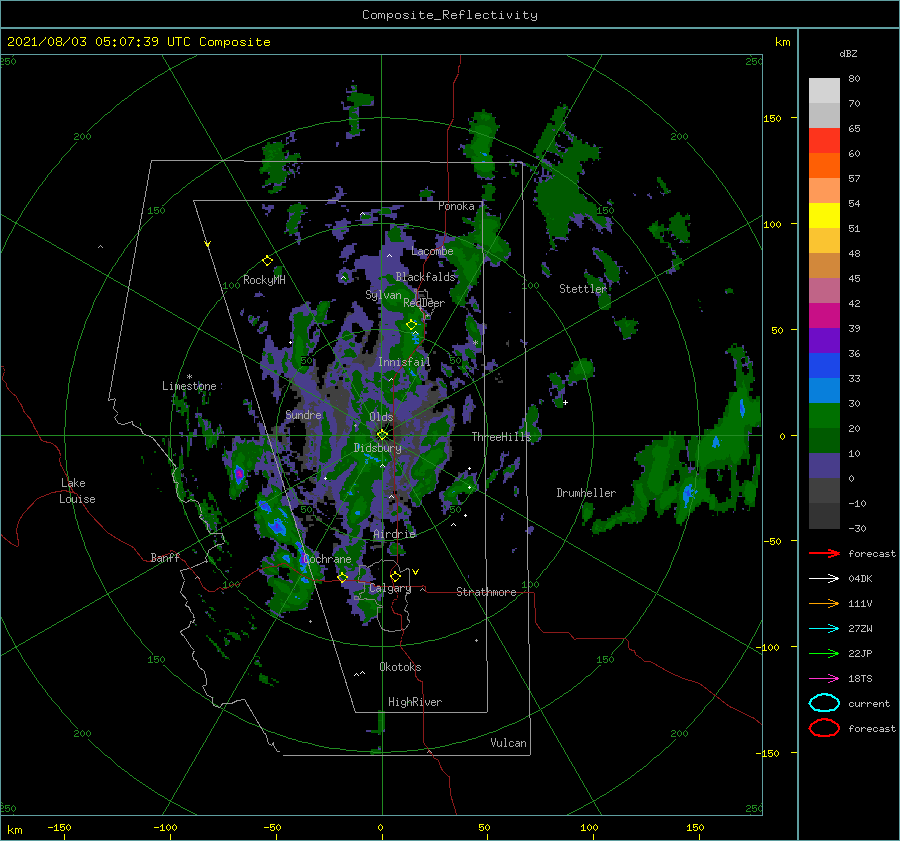Select the purple 0 dBZ color swatch
Image resolution: width=900 pixels, height=841 pixels.
pyautogui.click(x=824, y=465)
